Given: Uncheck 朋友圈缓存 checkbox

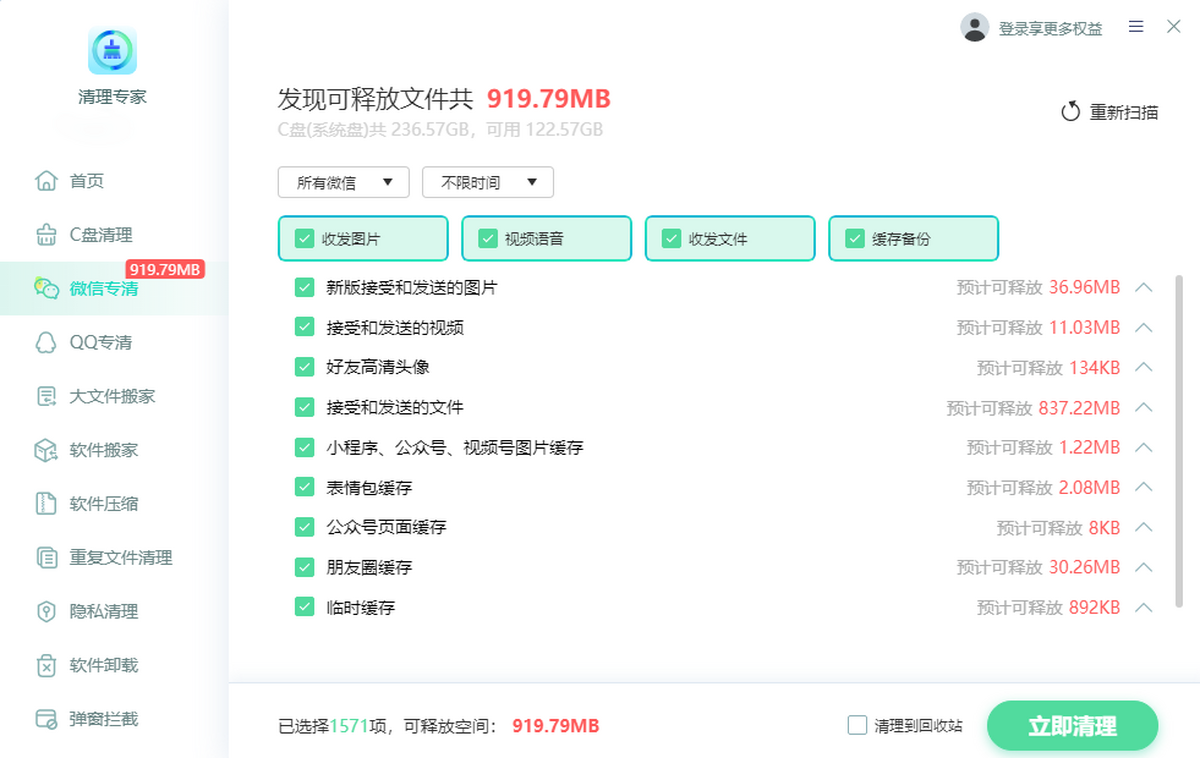Looking at the screenshot, I should (x=305, y=567).
